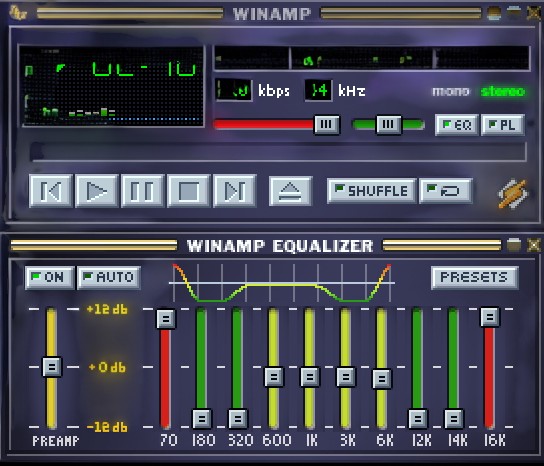The width and height of the screenshot is (544, 466).
Task: Click the 12K band slider handle
Action: [x=418, y=418]
